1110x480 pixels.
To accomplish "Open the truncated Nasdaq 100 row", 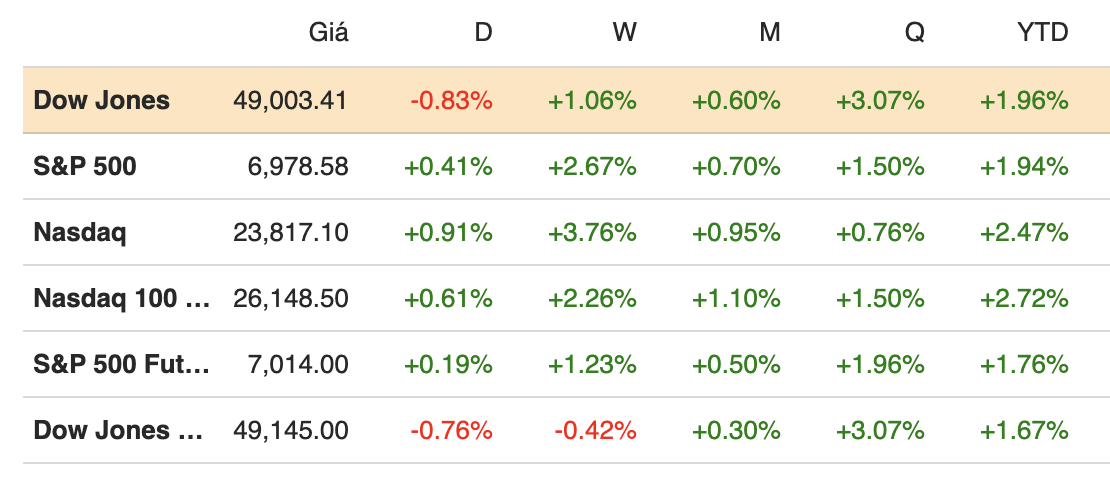I will (x=122, y=298).
